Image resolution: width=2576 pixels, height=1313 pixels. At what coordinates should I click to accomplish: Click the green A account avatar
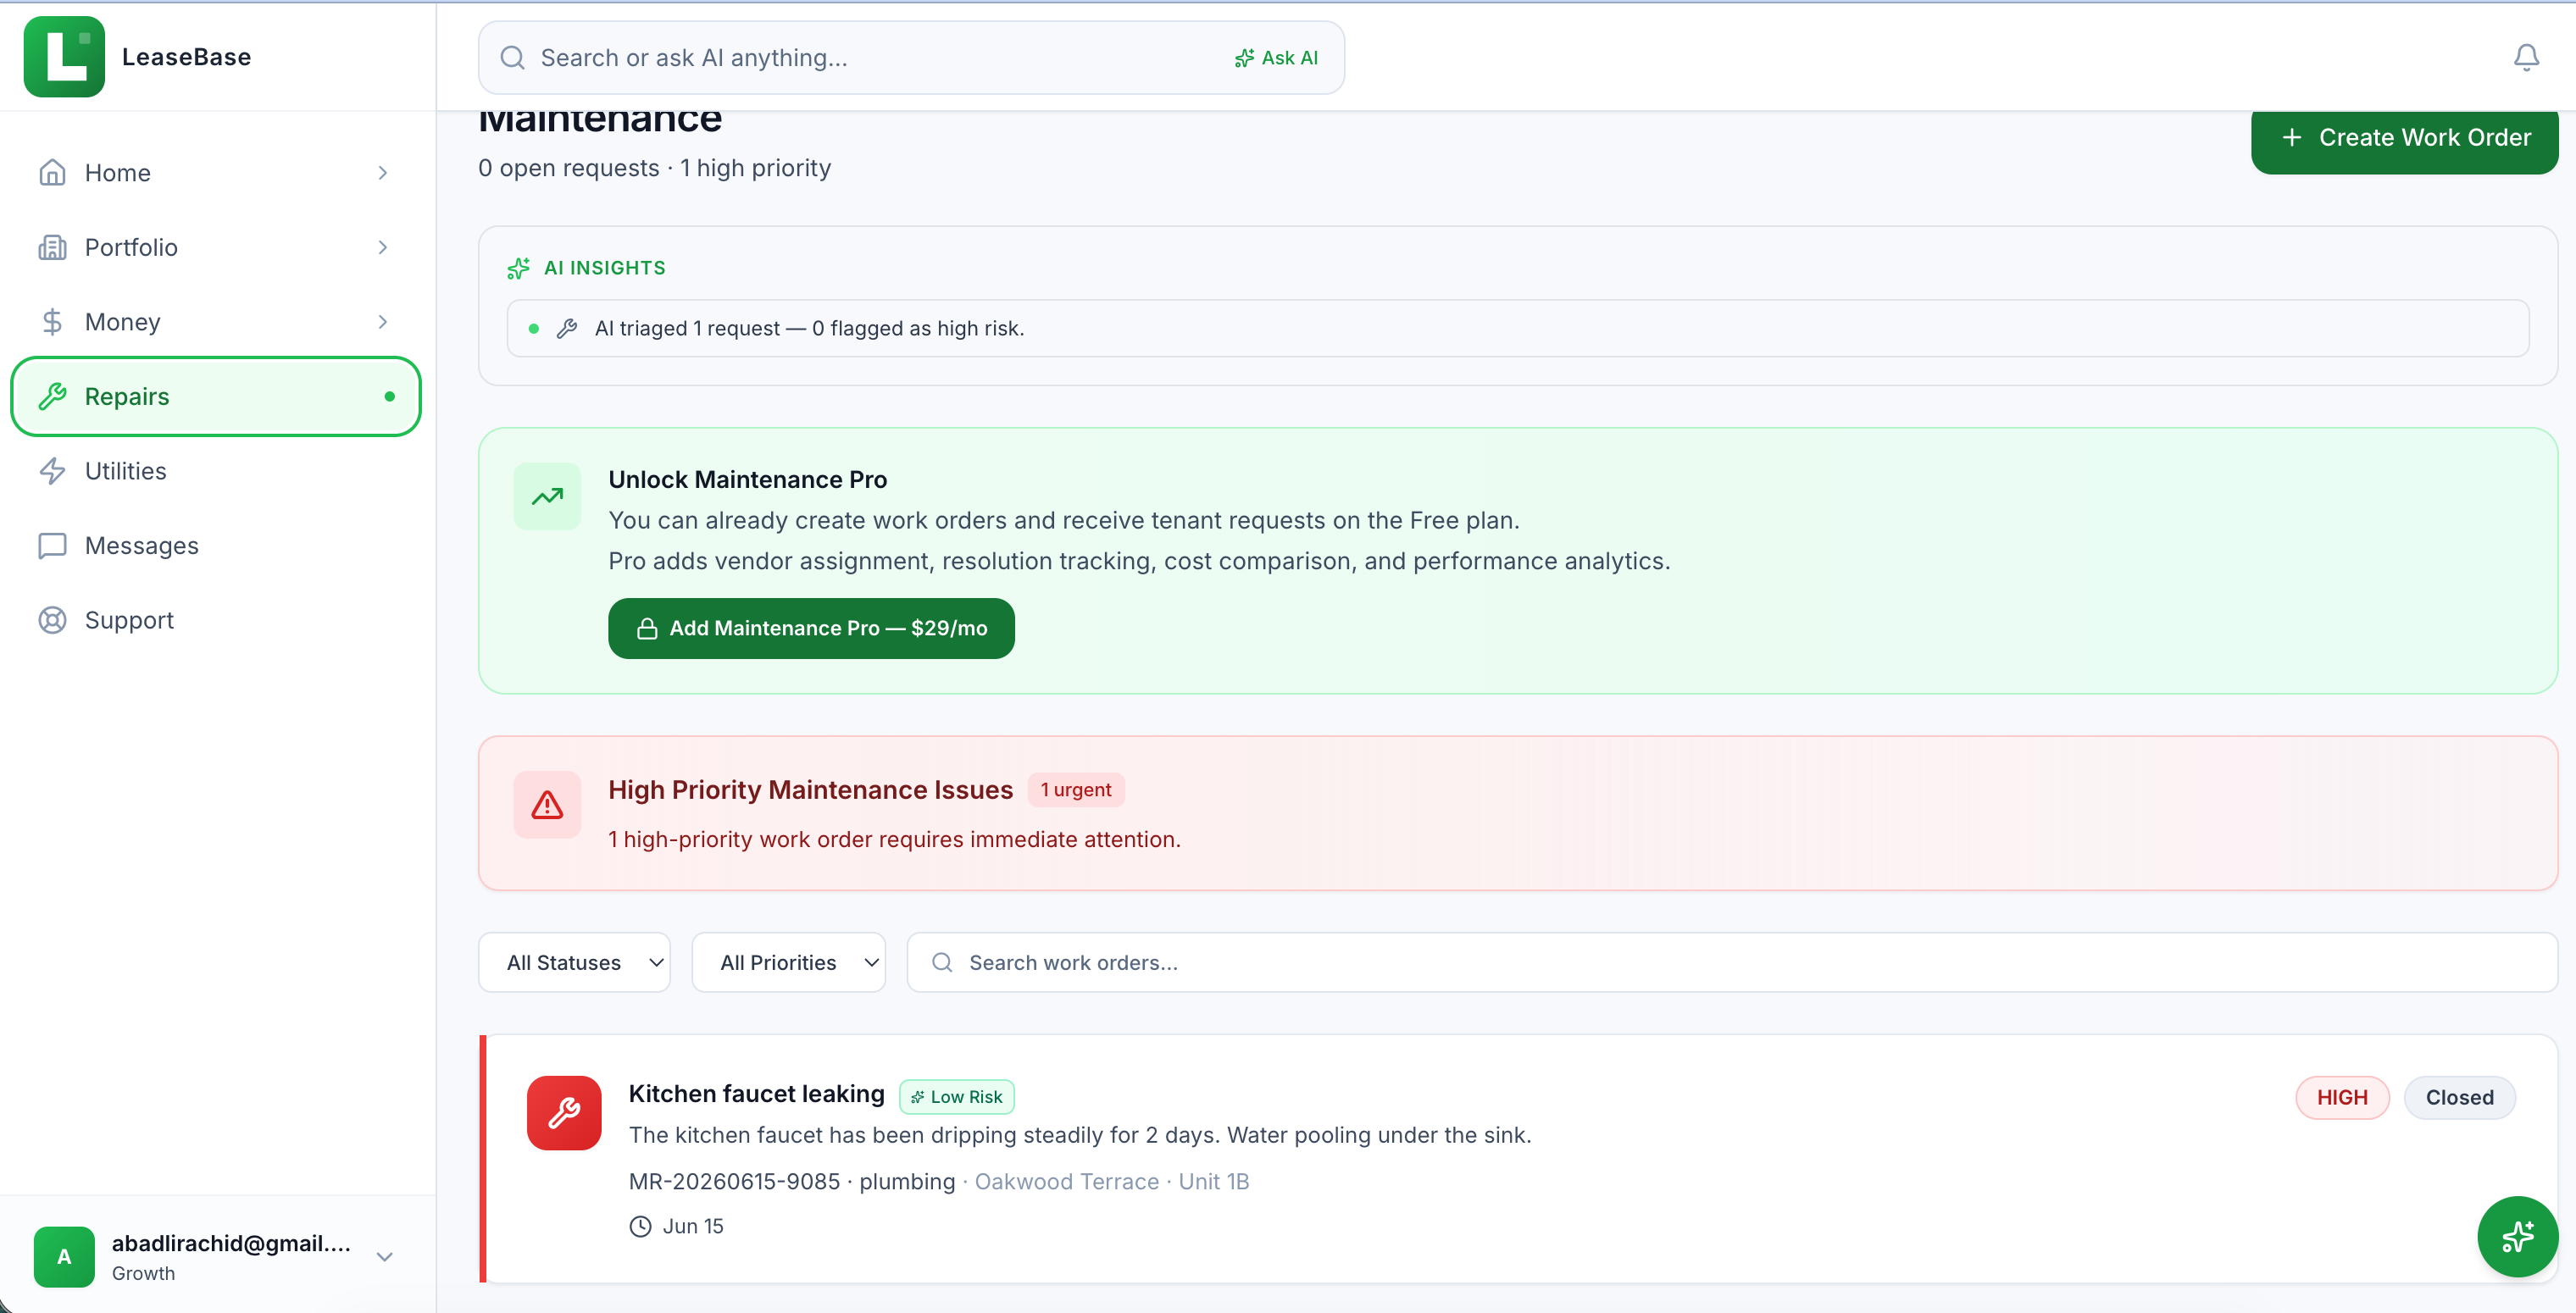(x=64, y=1257)
